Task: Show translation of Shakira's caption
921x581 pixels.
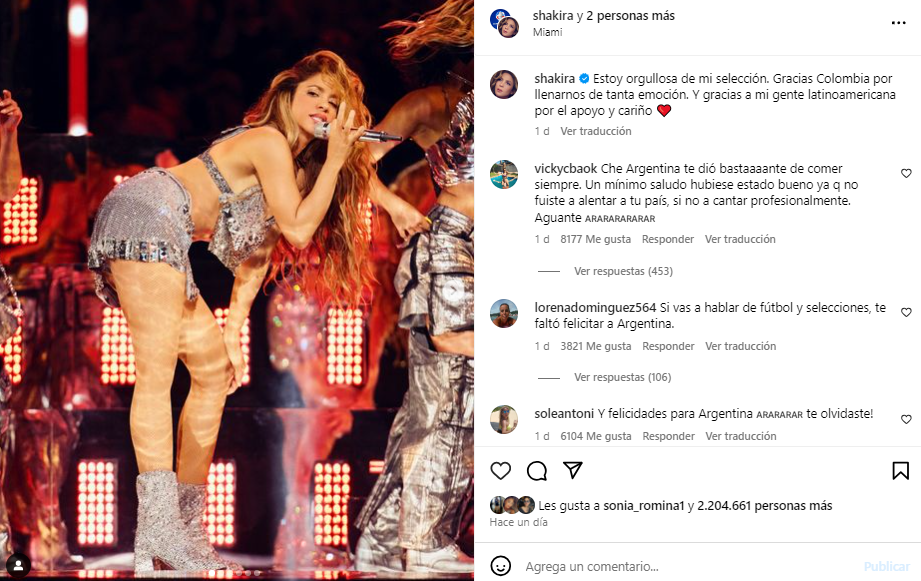Action: pyautogui.click(x=595, y=131)
